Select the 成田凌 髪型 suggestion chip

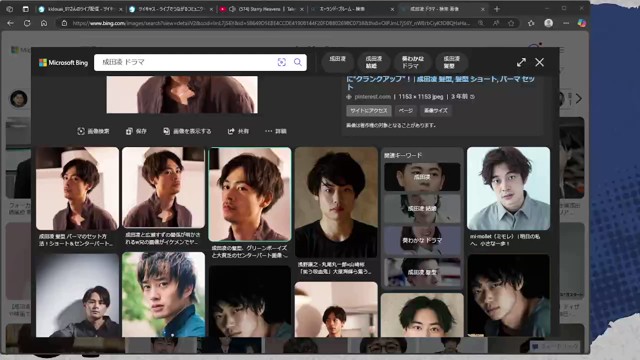[451, 62]
